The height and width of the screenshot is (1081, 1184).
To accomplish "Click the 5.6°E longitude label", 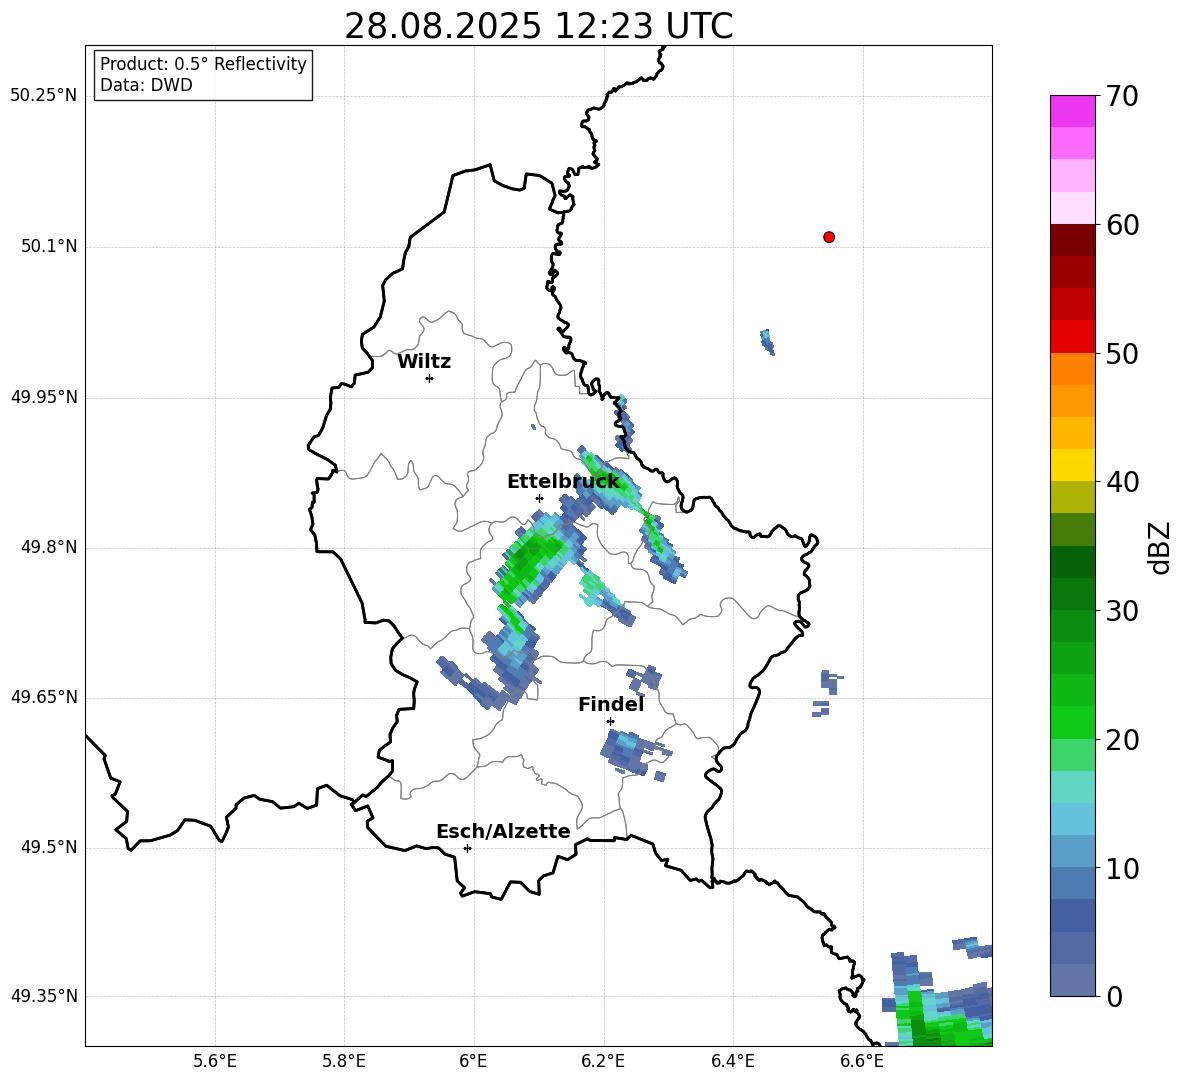I will coord(215,1061).
